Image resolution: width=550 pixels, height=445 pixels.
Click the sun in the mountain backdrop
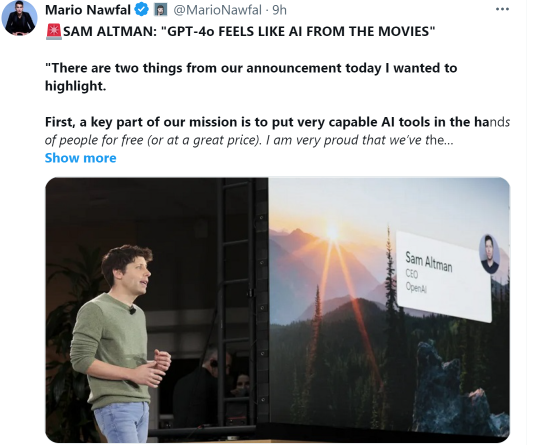tap(332, 232)
